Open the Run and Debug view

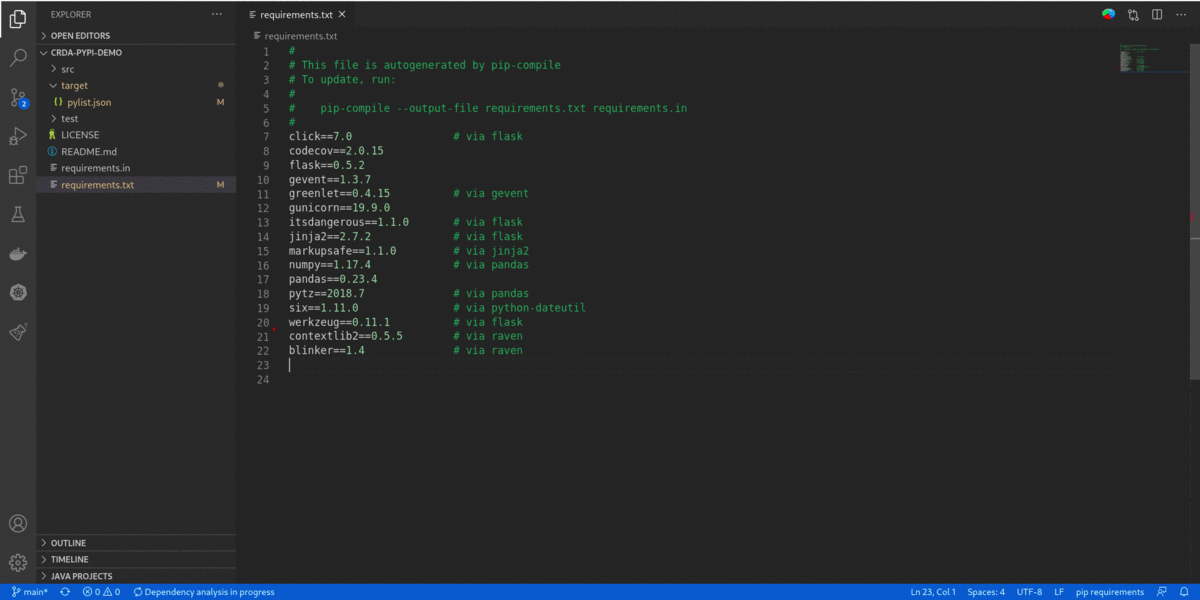tap(18, 136)
